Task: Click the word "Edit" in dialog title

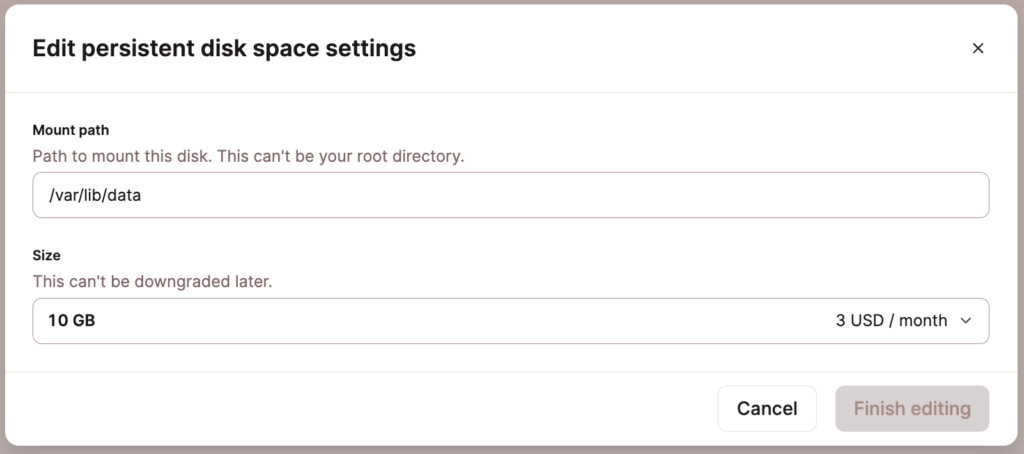Action: click(55, 48)
